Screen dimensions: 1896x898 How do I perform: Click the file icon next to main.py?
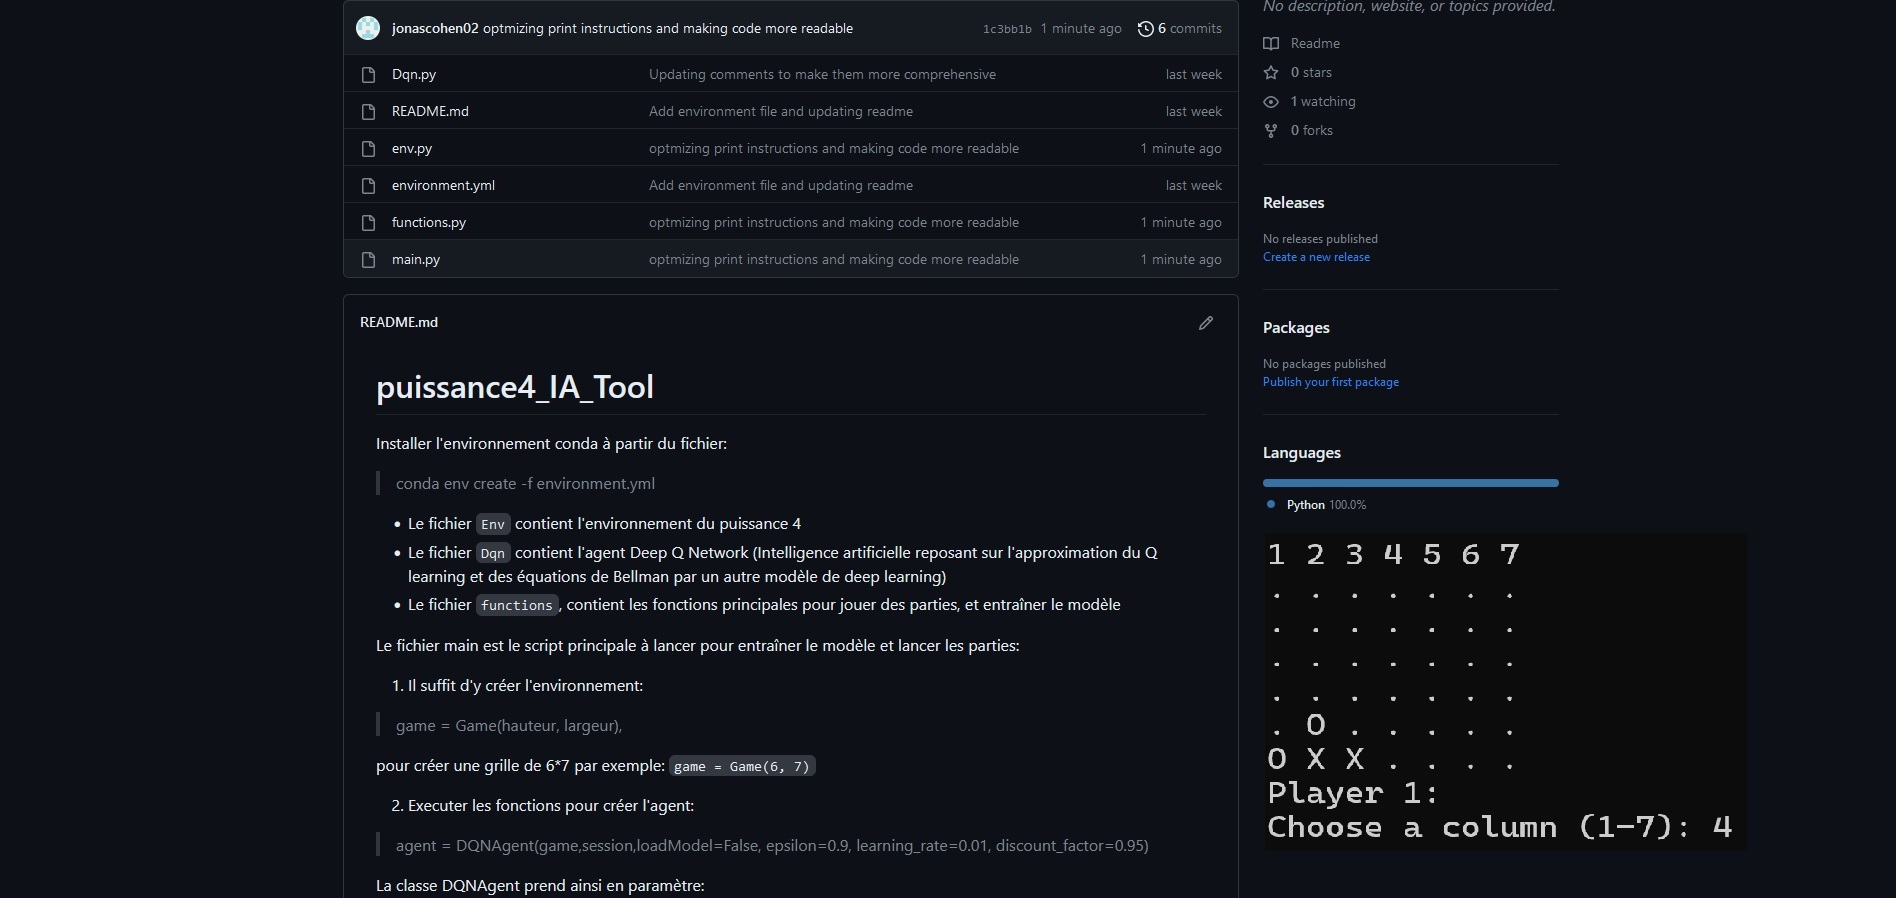(x=368, y=260)
